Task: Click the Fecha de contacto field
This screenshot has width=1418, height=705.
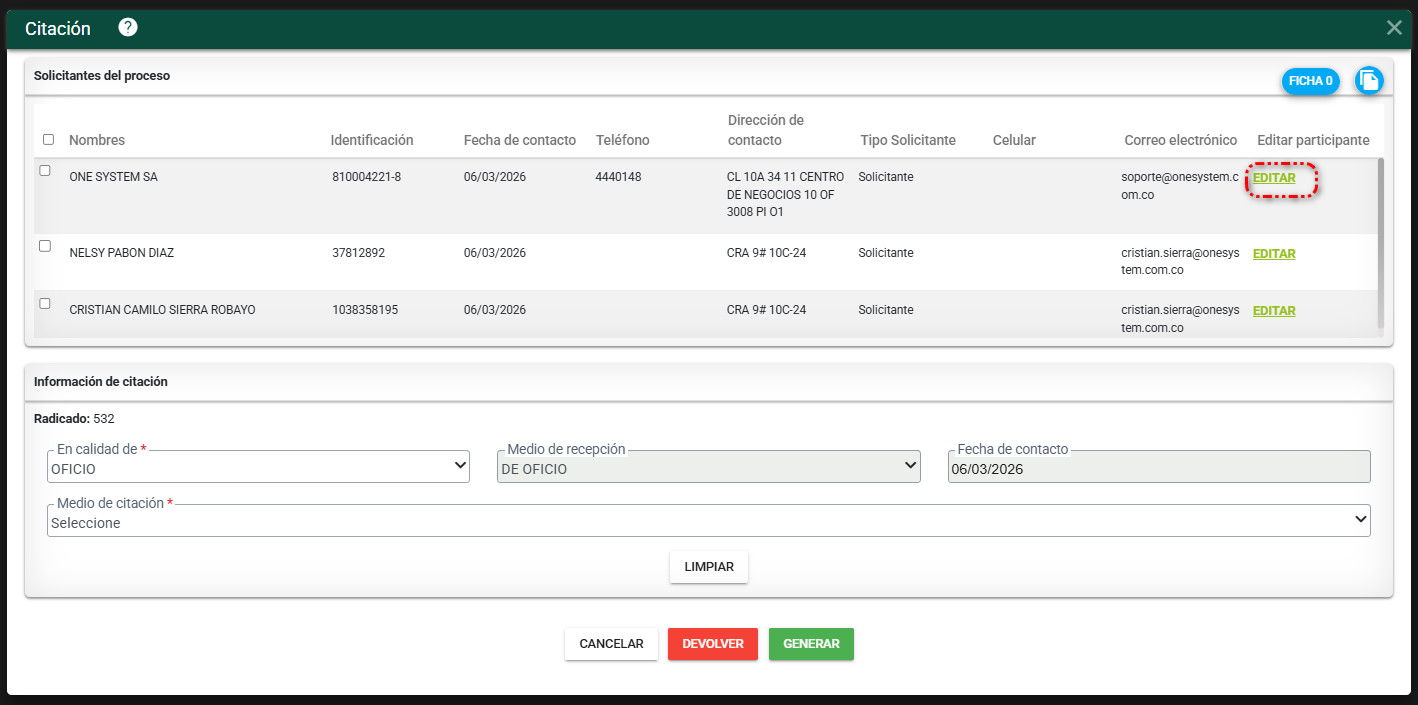Action: pos(1158,468)
